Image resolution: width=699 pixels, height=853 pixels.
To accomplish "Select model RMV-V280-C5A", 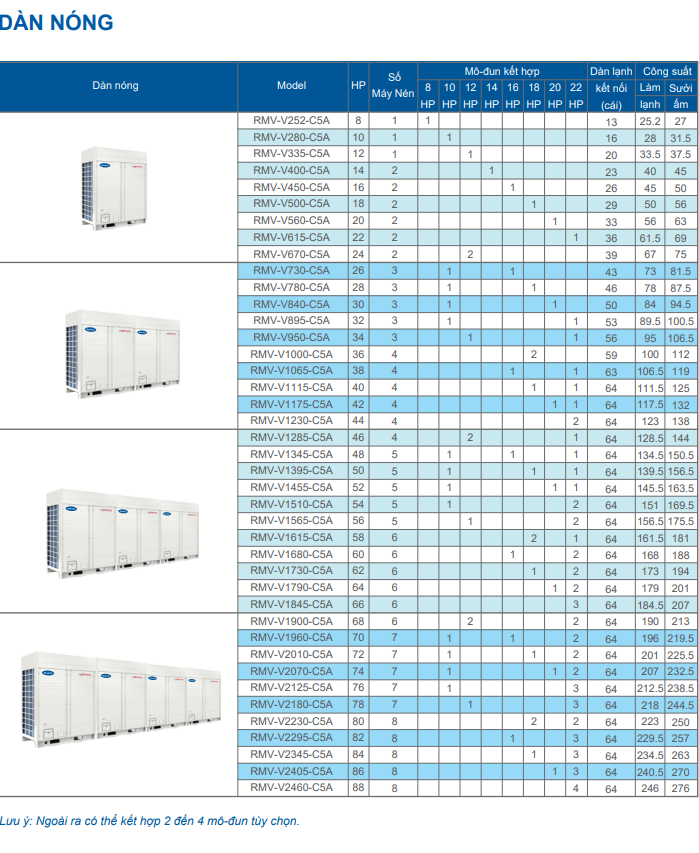I will 292,137.
